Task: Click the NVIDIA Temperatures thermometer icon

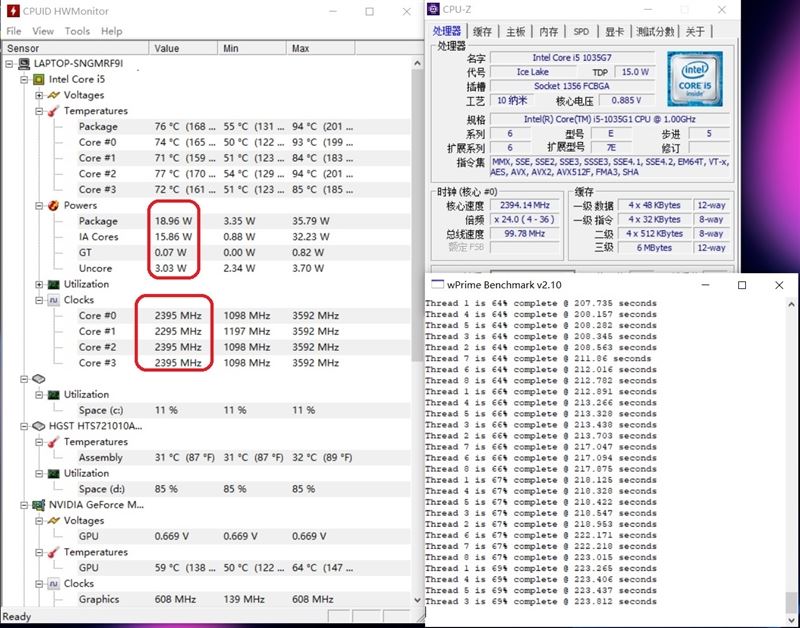Action: (x=54, y=552)
